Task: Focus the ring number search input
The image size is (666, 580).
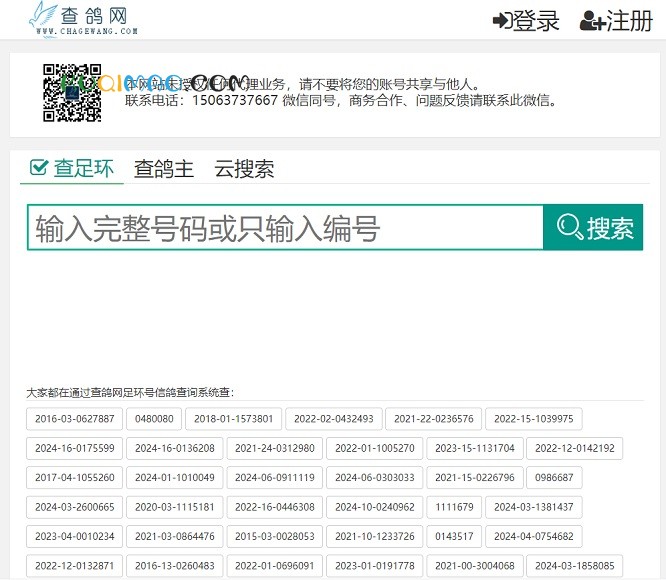Action: pos(285,228)
